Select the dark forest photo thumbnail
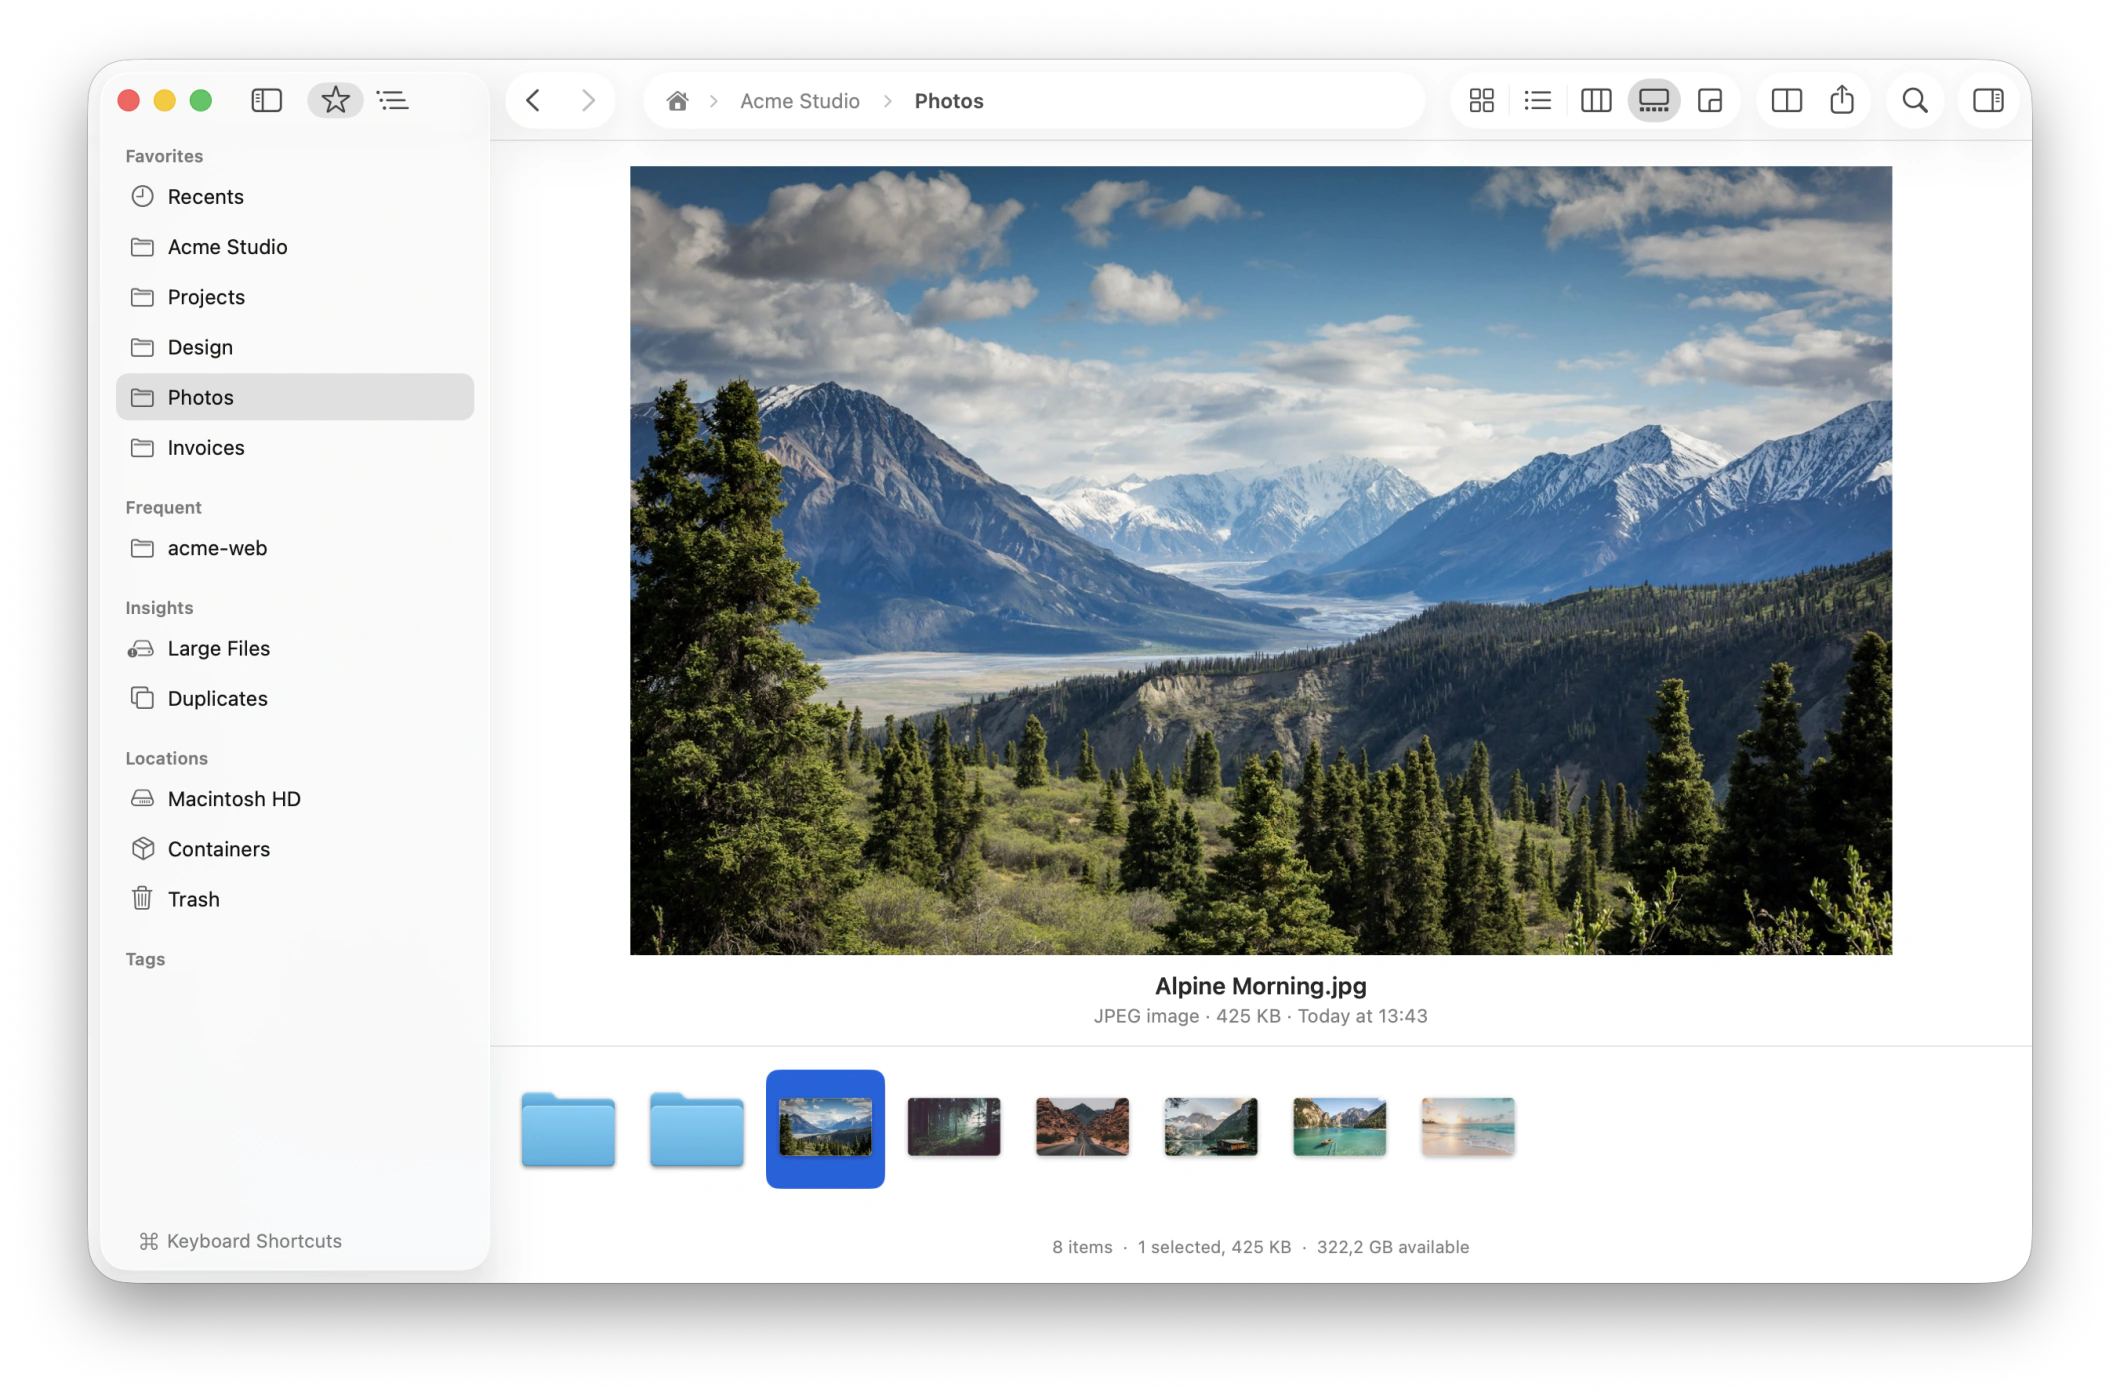Viewport: 2120px width, 1399px height. tap(953, 1127)
